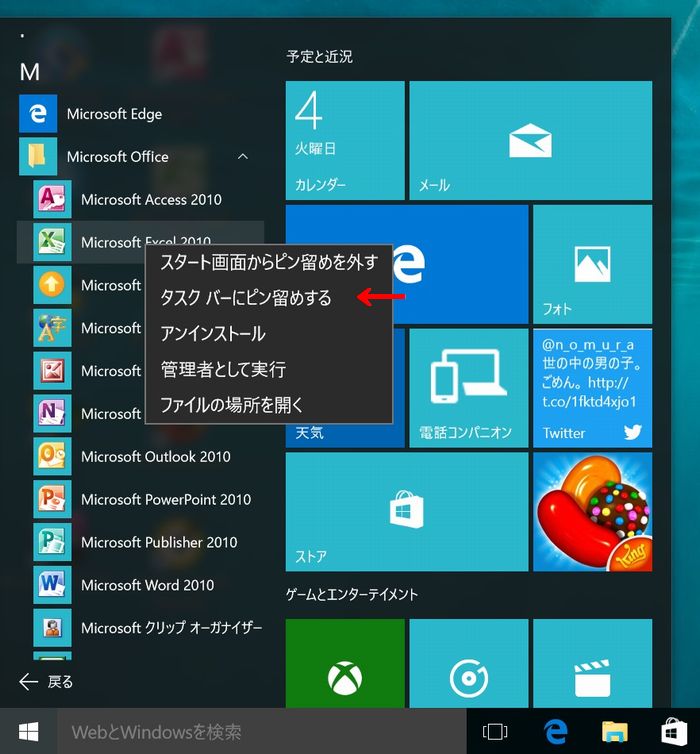
Task: Click the Office Picture Manager icon
Action: click(52, 370)
